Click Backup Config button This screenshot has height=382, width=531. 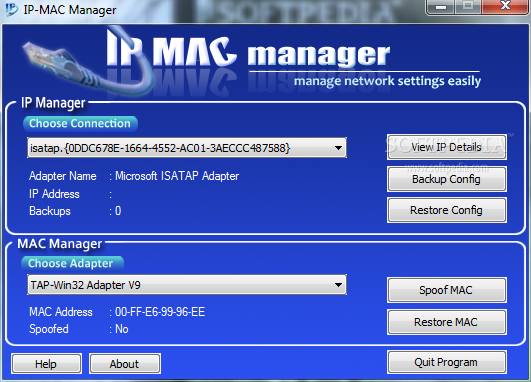(x=447, y=179)
